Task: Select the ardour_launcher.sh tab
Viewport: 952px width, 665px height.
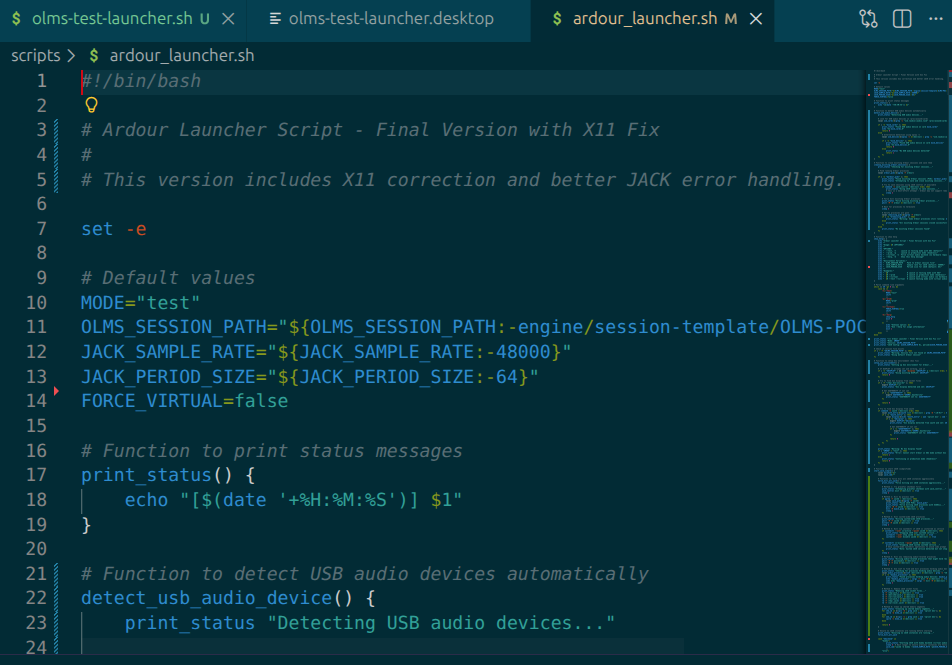Action: (x=643, y=18)
